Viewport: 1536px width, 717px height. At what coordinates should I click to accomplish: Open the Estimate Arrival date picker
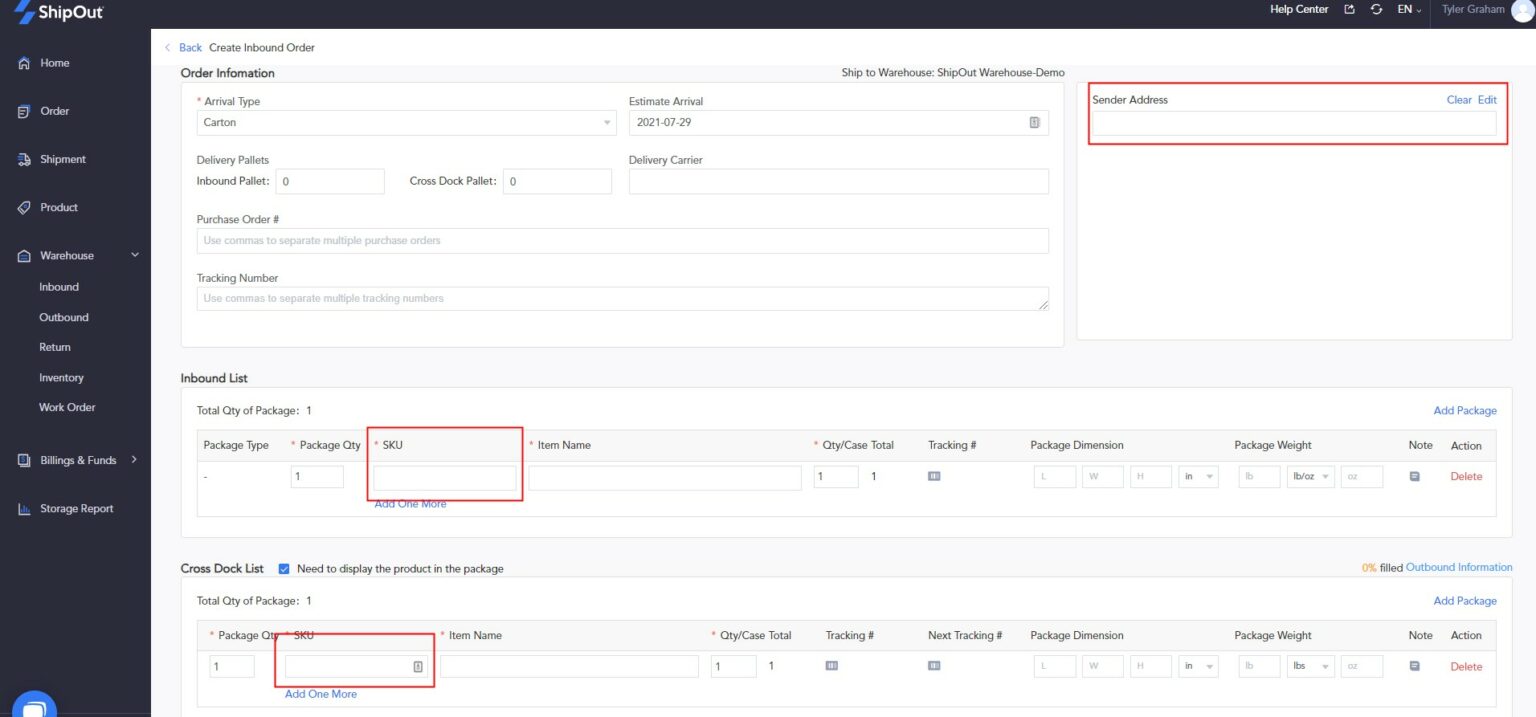pos(1034,122)
